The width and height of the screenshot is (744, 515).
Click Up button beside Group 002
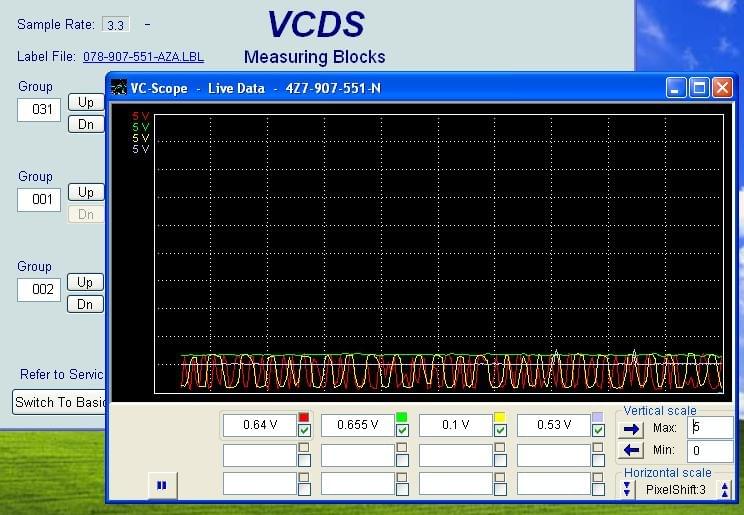coord(86,282)
